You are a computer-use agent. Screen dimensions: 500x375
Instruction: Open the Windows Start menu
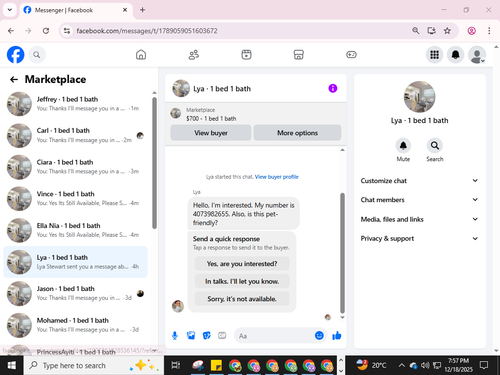(x=12, y=365)
